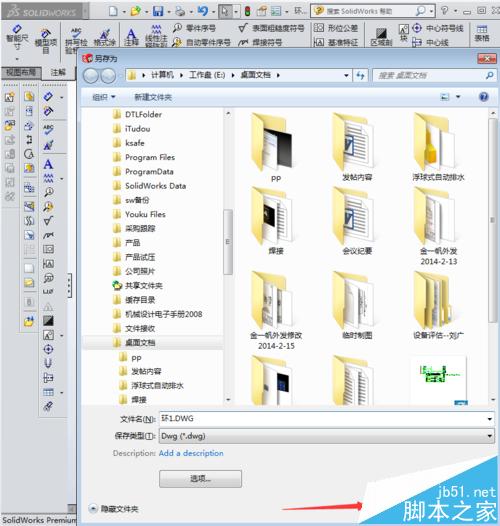Click the Back navigation button in dialog
The height and width of the screenshot is (526, 500).
tap(91, 76)
